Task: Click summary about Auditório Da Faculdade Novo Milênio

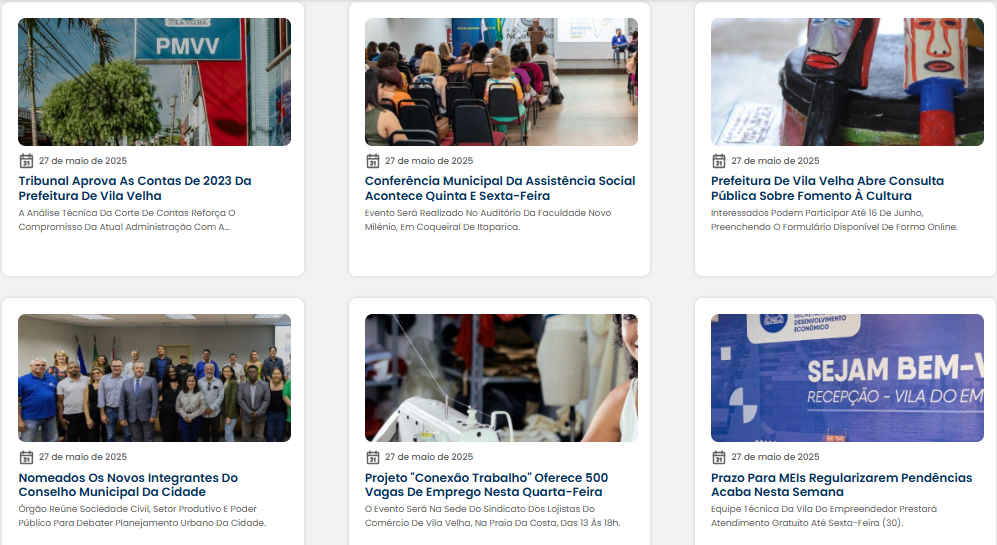Action: [488, 220]
